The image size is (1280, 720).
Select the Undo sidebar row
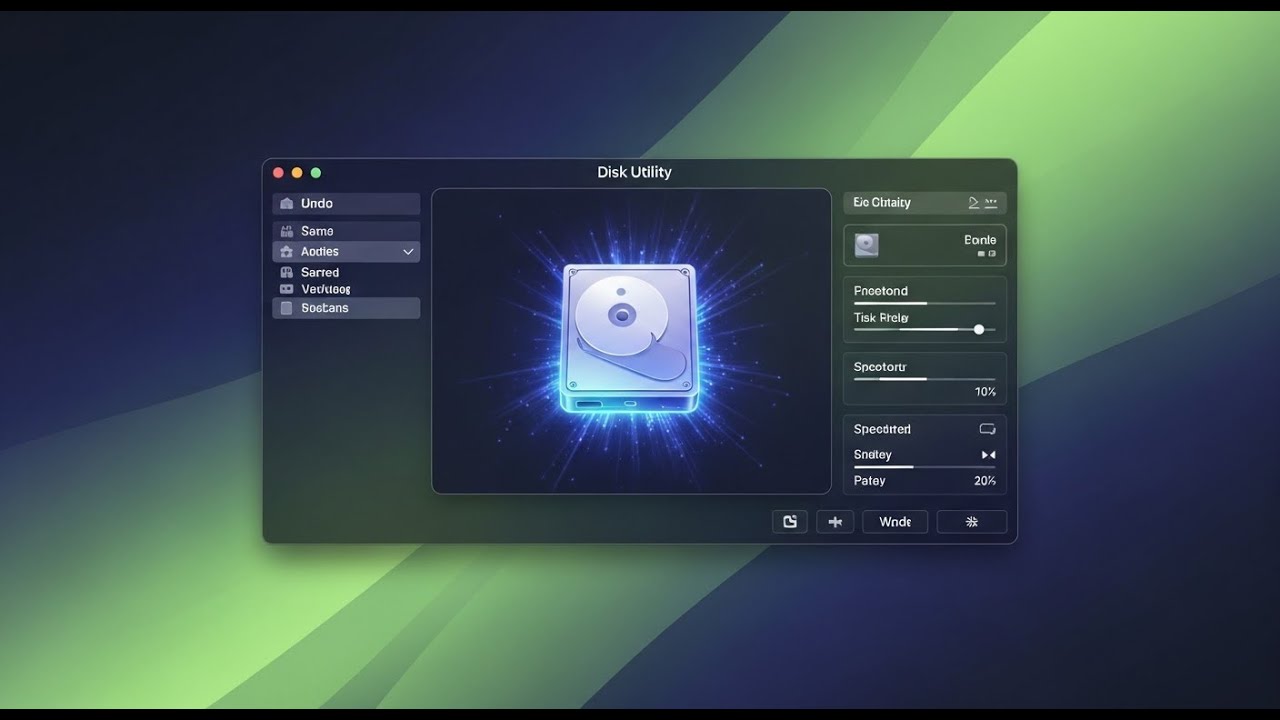click(x=346, y=203)
